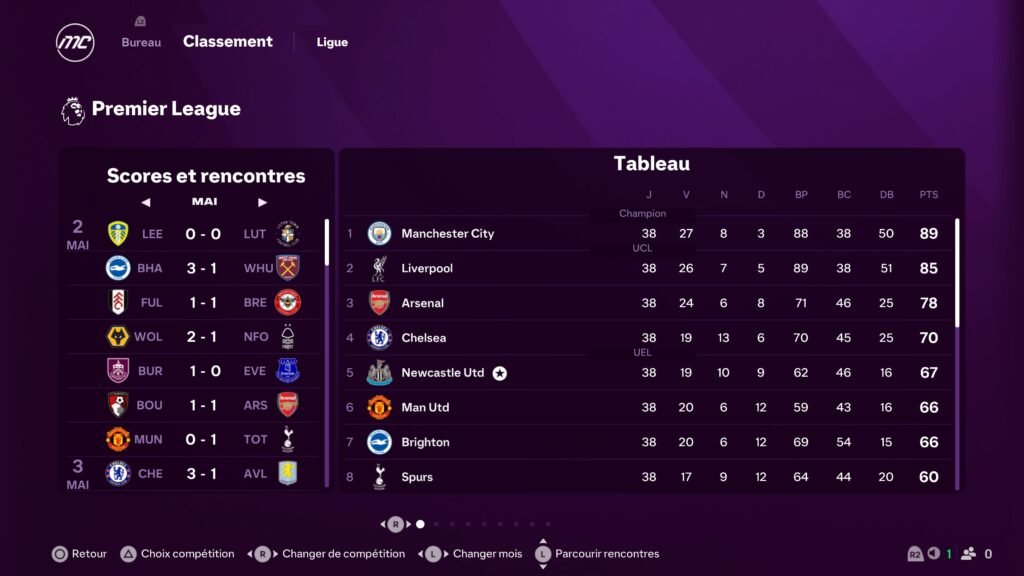Click the Premier League lion logo
This screenshot has width=1024, height=576.
(72, 110)
